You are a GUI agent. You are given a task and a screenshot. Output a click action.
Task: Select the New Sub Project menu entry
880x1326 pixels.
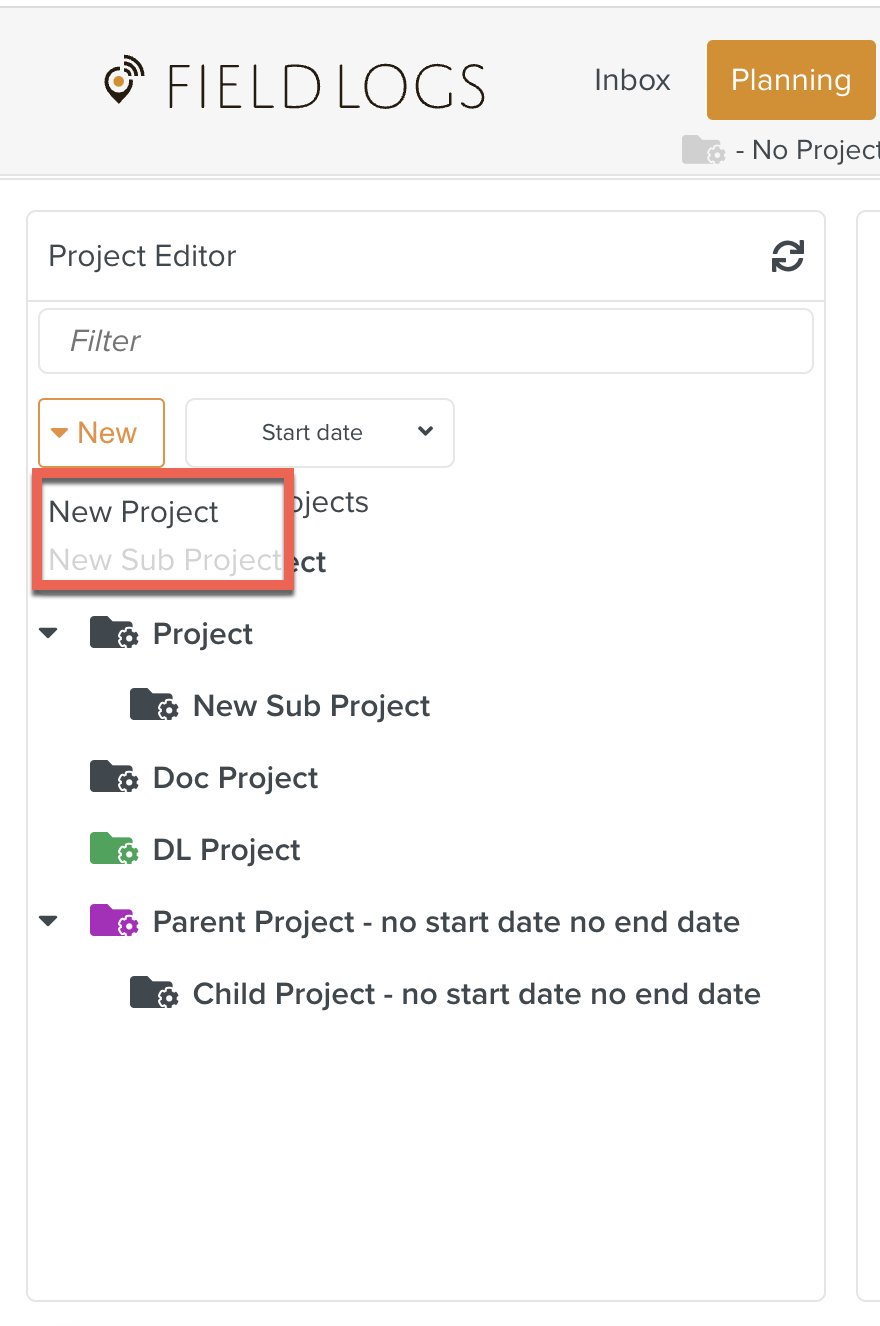(165, 560)
